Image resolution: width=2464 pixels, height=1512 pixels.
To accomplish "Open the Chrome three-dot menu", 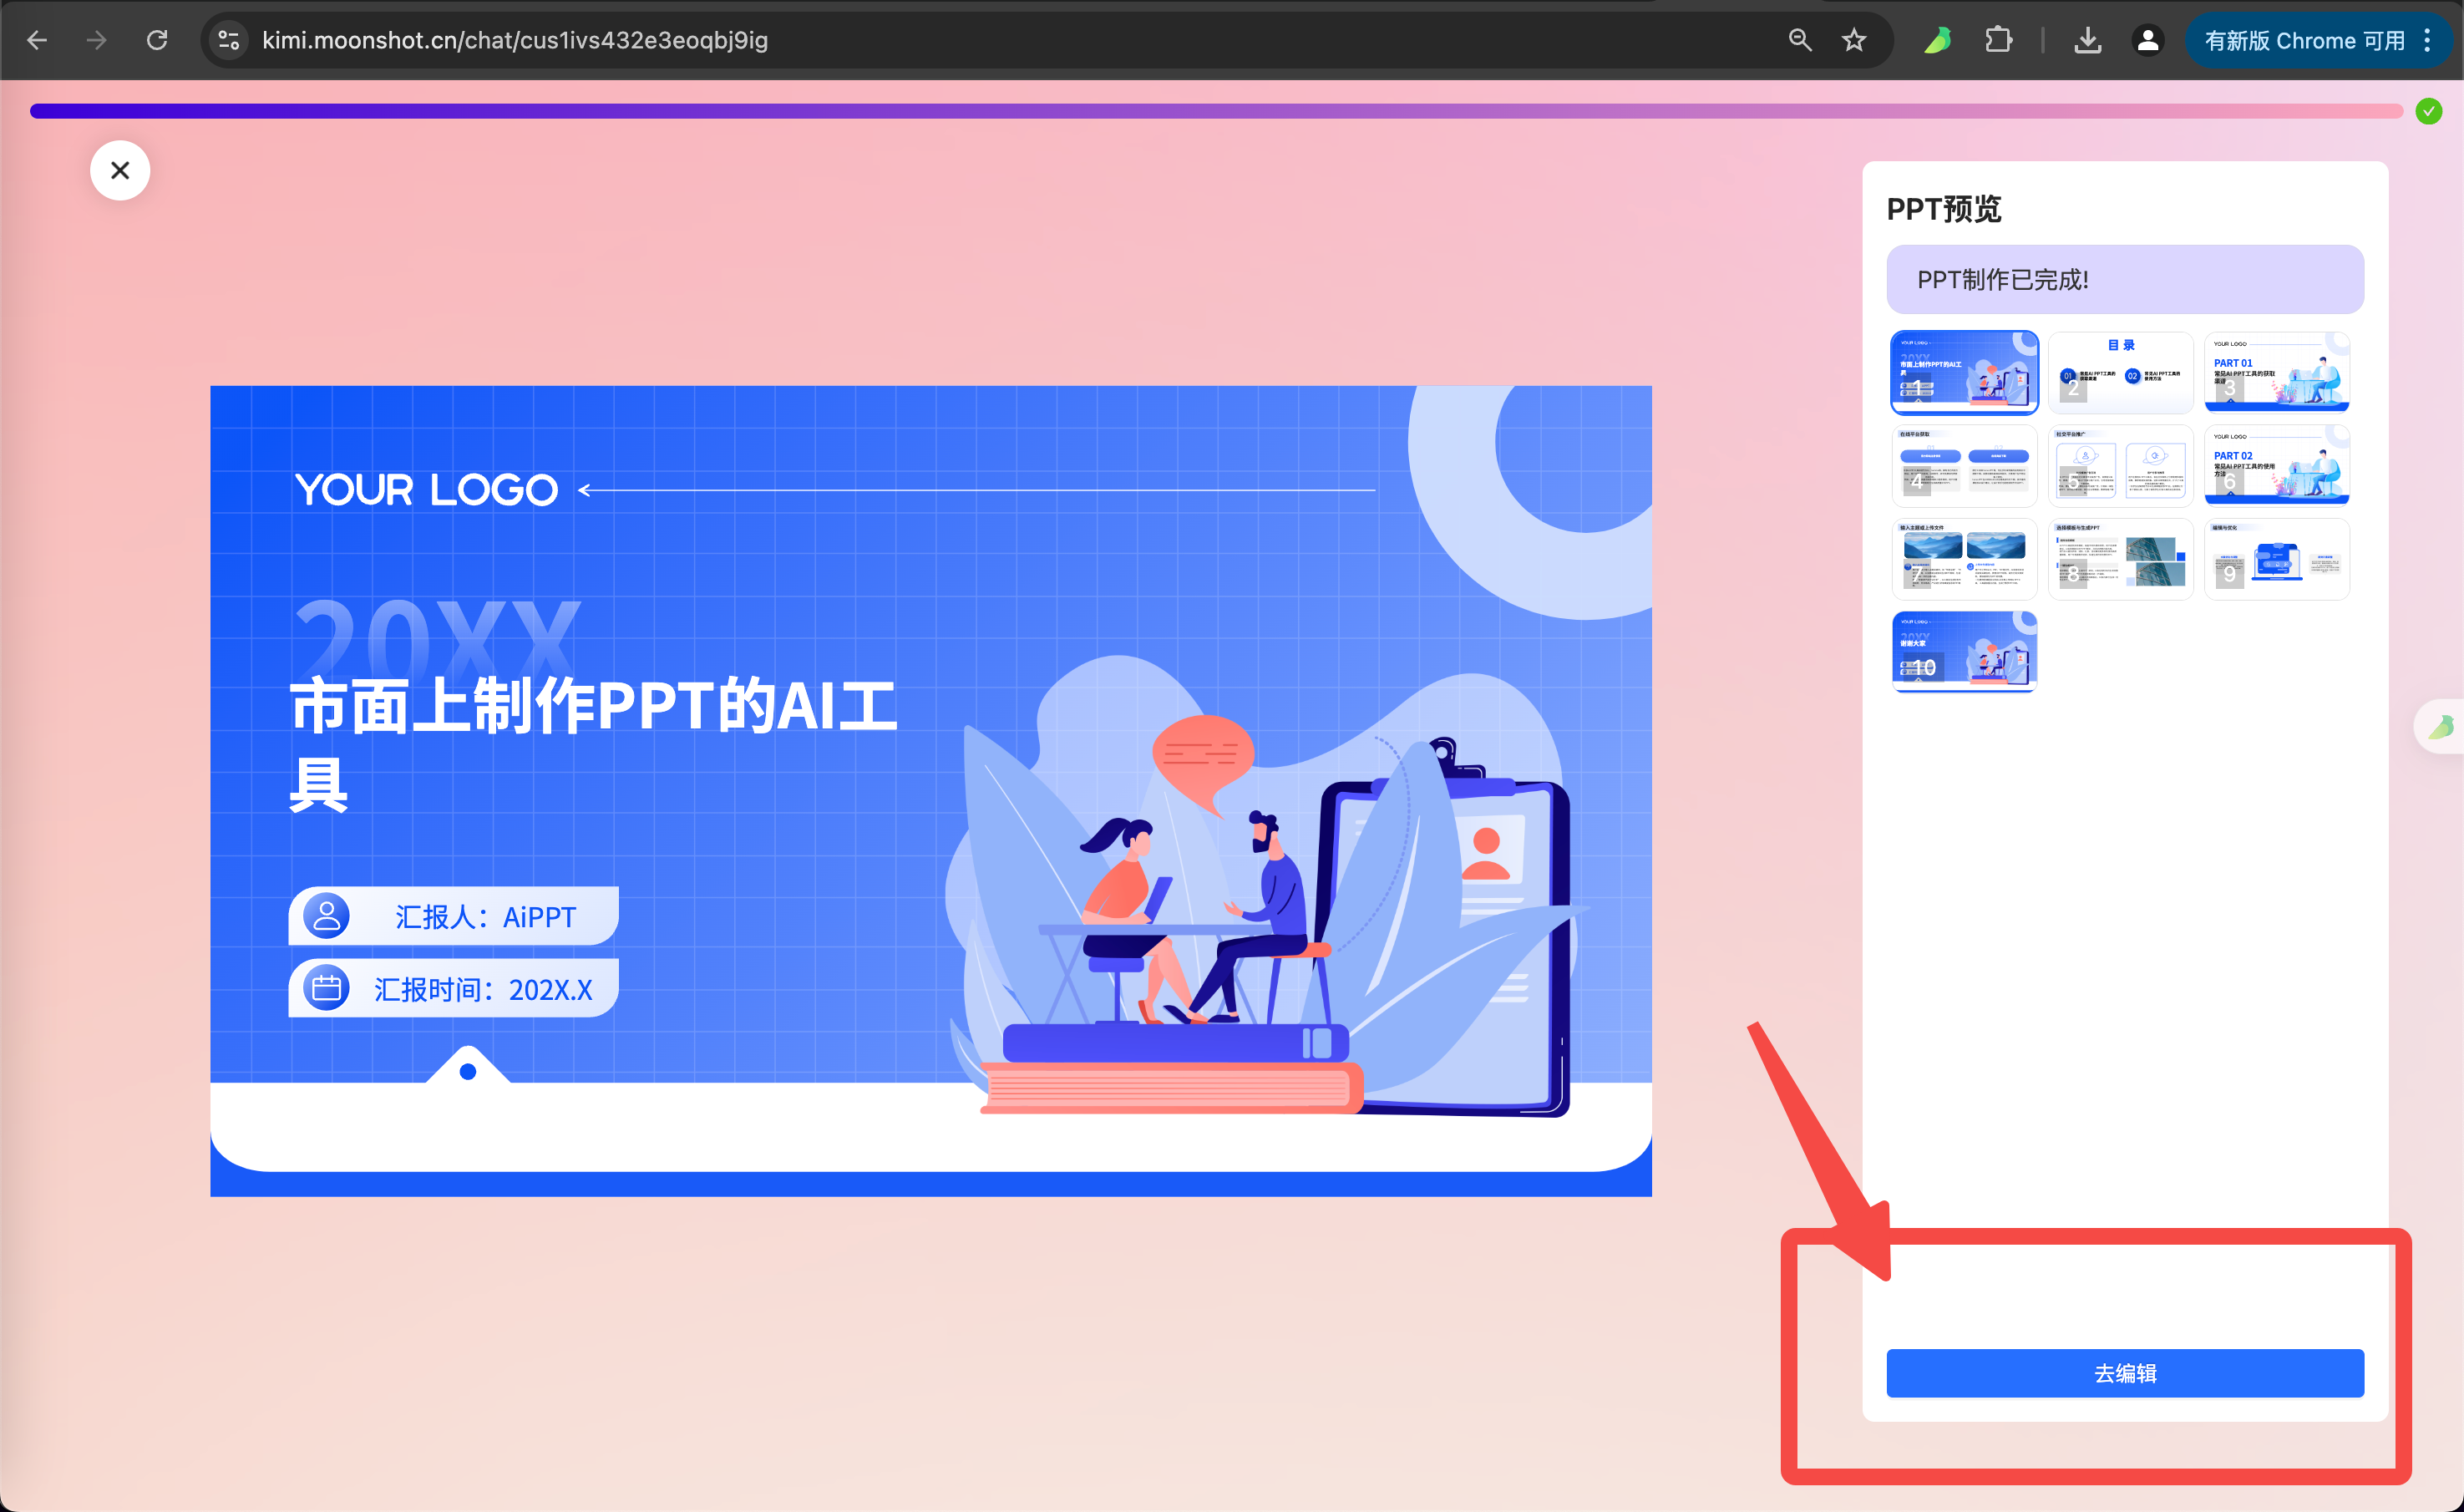I will tap(2427, 40).
